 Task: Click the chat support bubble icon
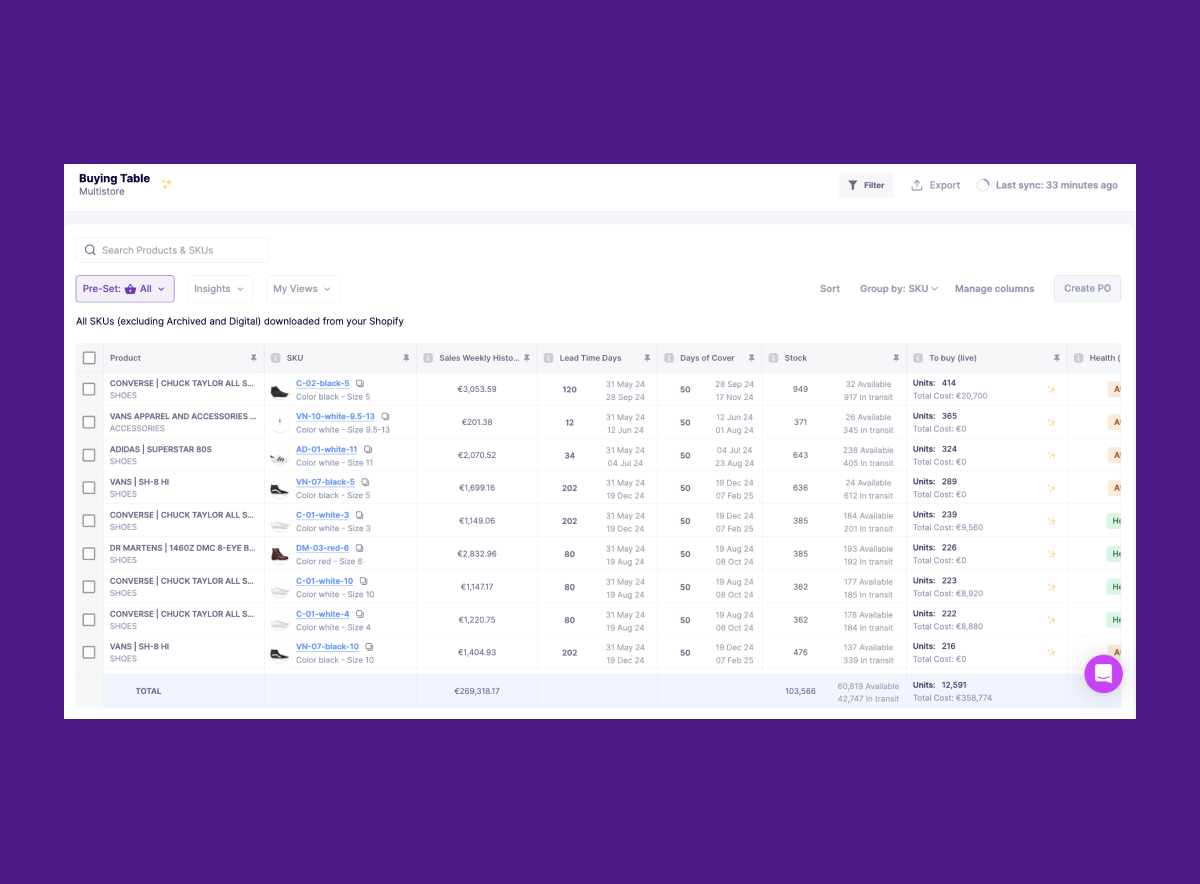click(x=1104, y=674)
